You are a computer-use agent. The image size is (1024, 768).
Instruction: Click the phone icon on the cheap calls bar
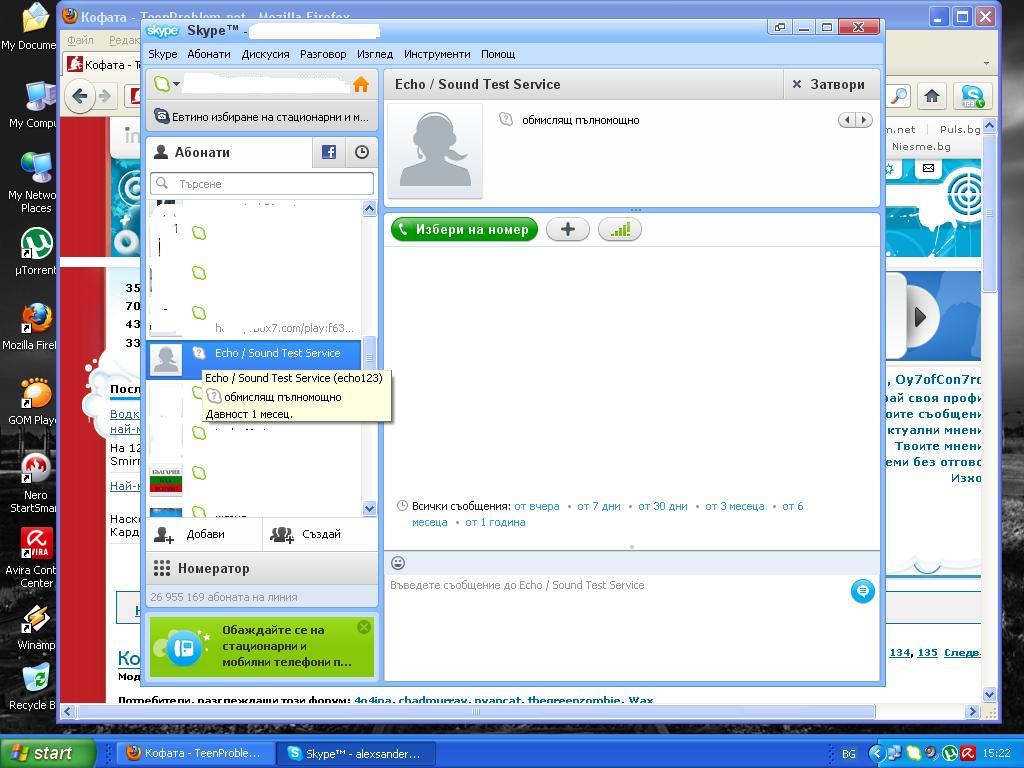(x=161, y=117)
